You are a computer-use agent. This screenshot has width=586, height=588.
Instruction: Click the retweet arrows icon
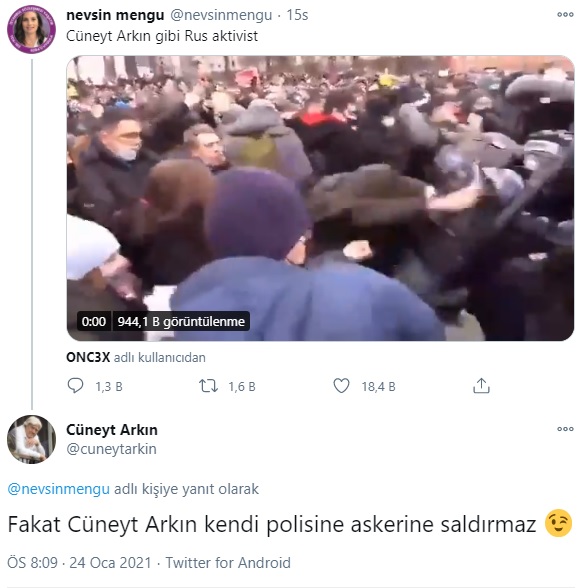point(208,386)
